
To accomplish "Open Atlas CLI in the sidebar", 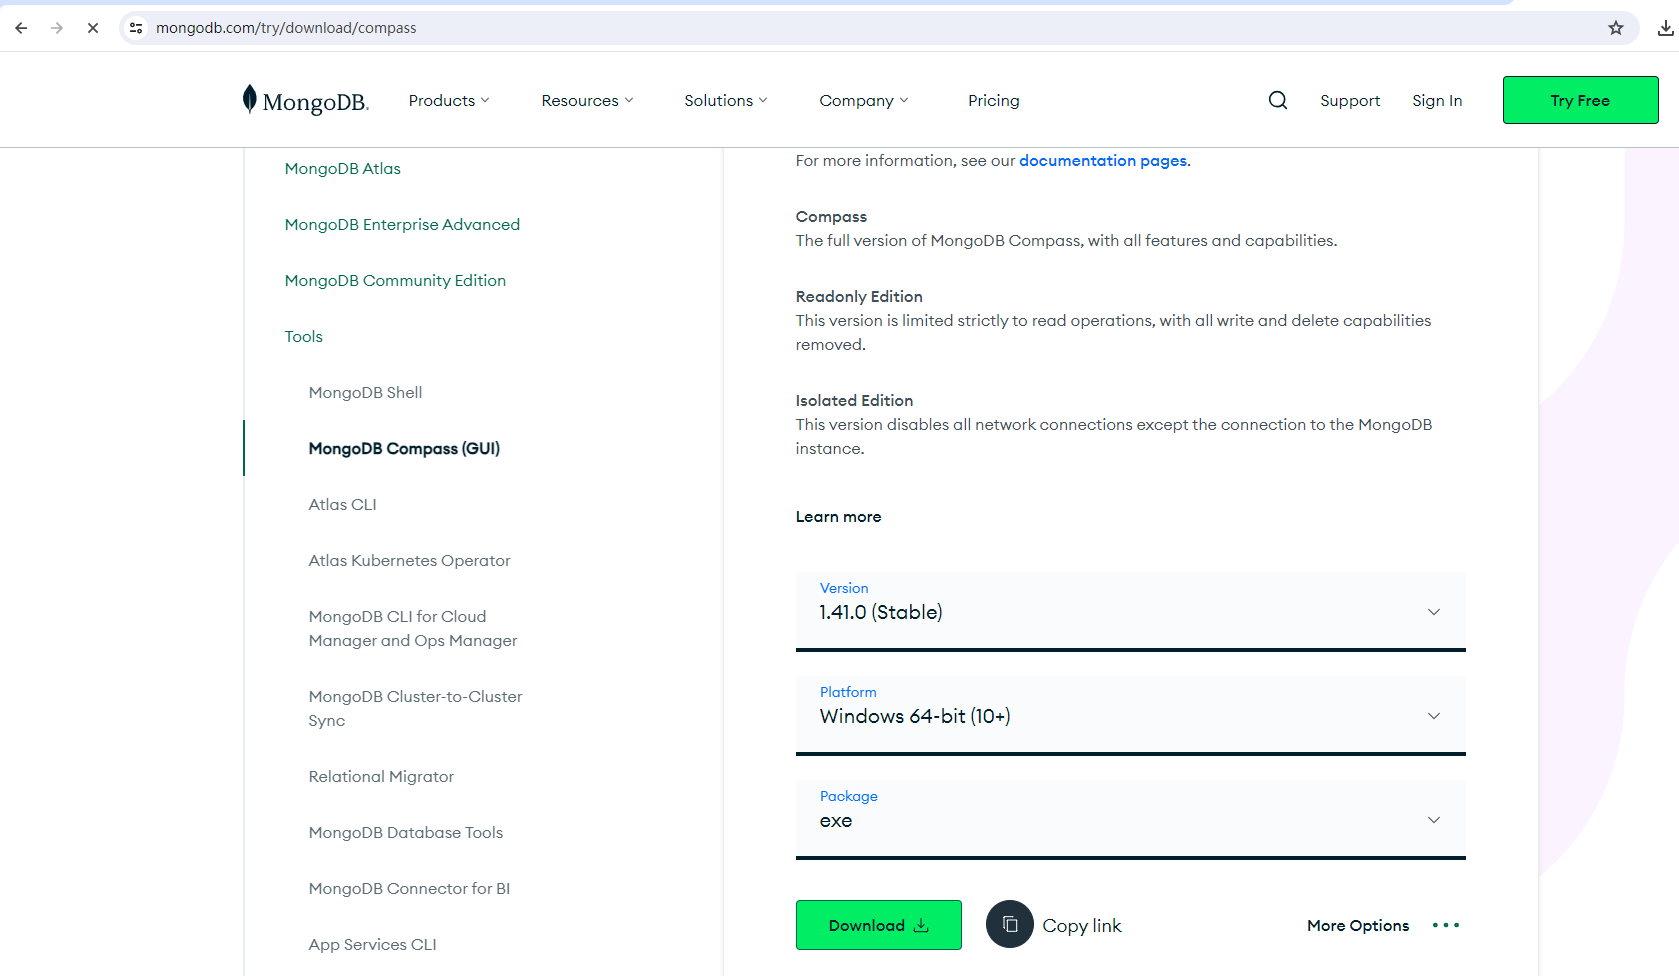I will tap(343, 504).
